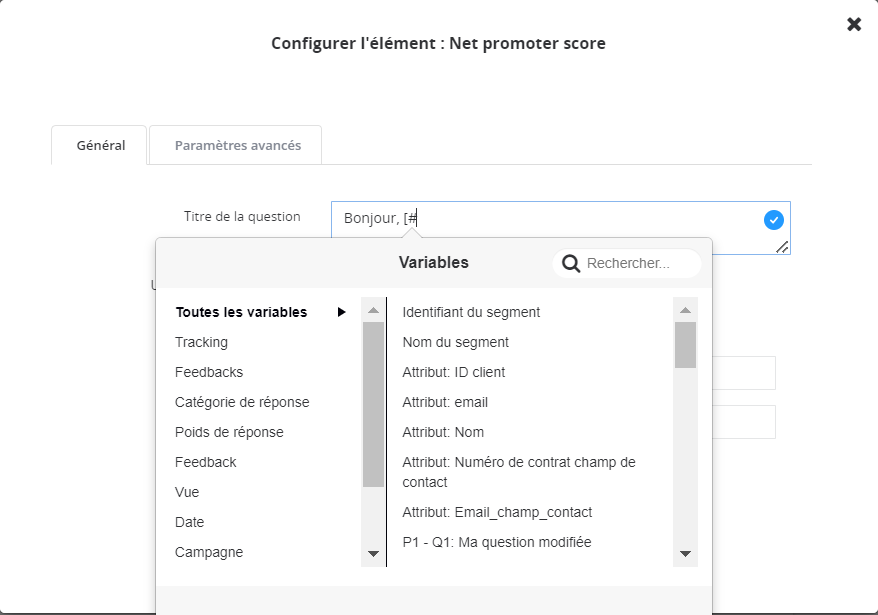Choose the Catégorie de réponse category
This screenshot has height=615, width=878.
coord(242,402)
